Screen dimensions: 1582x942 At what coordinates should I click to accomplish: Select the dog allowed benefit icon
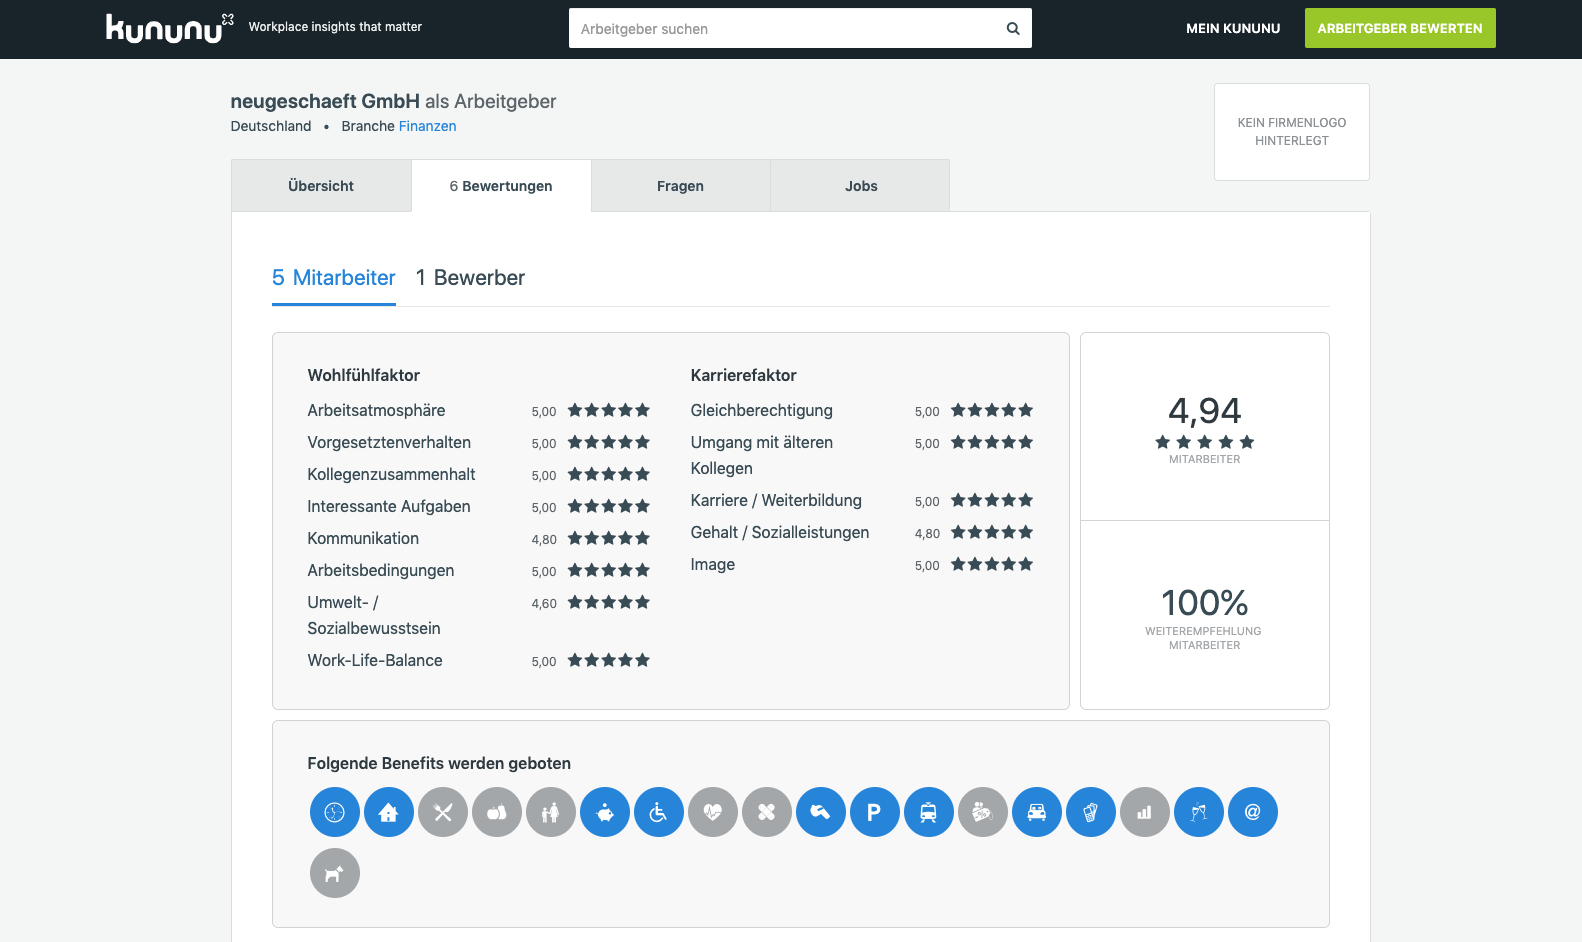coord(335,873)
